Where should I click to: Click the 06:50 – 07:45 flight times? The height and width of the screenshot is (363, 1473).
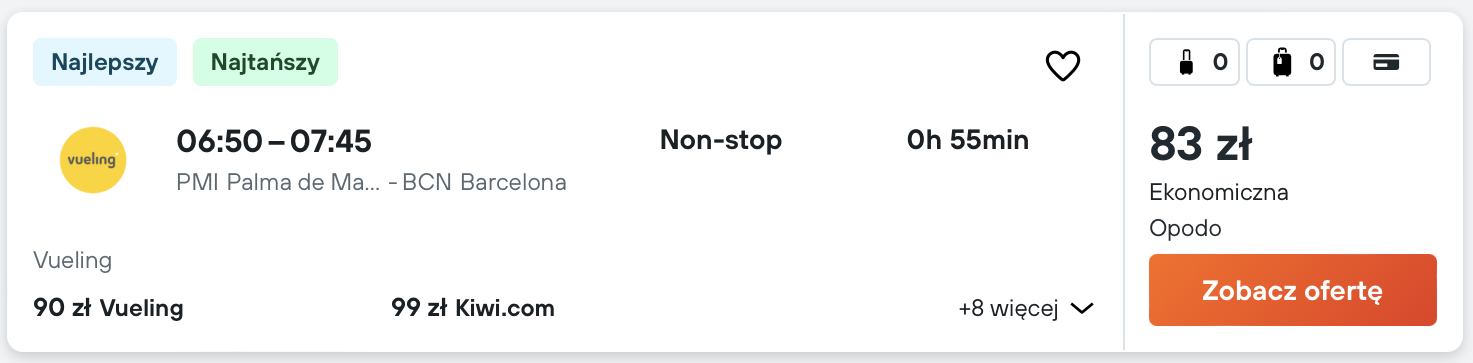point(274,141)
